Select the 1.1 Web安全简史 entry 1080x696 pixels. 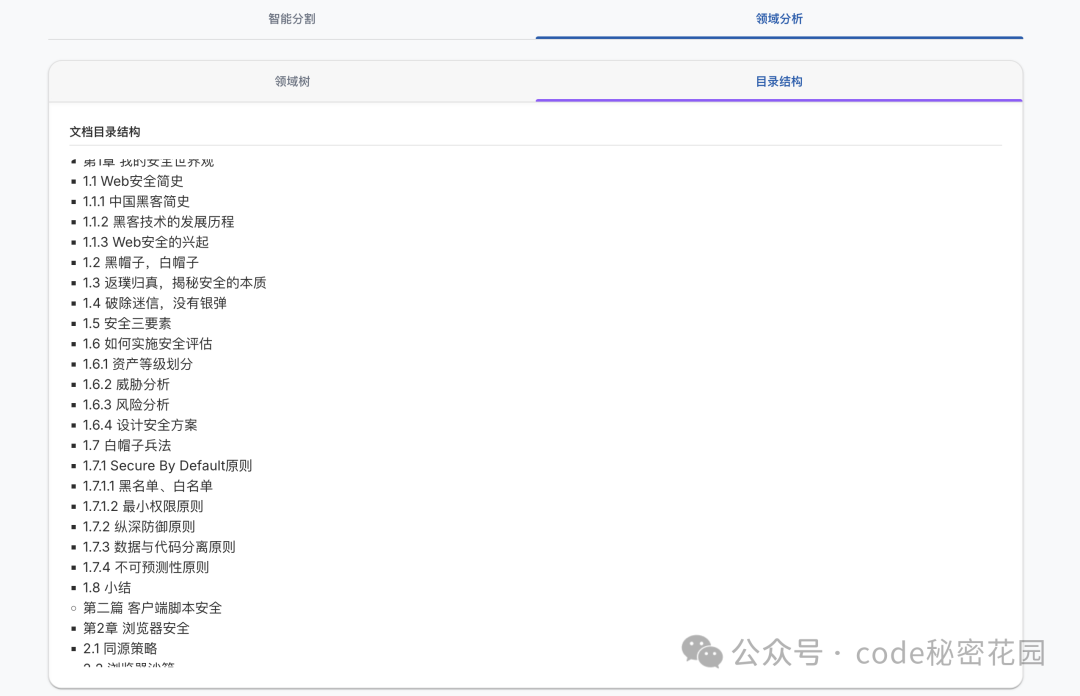(x=133, y=181)
